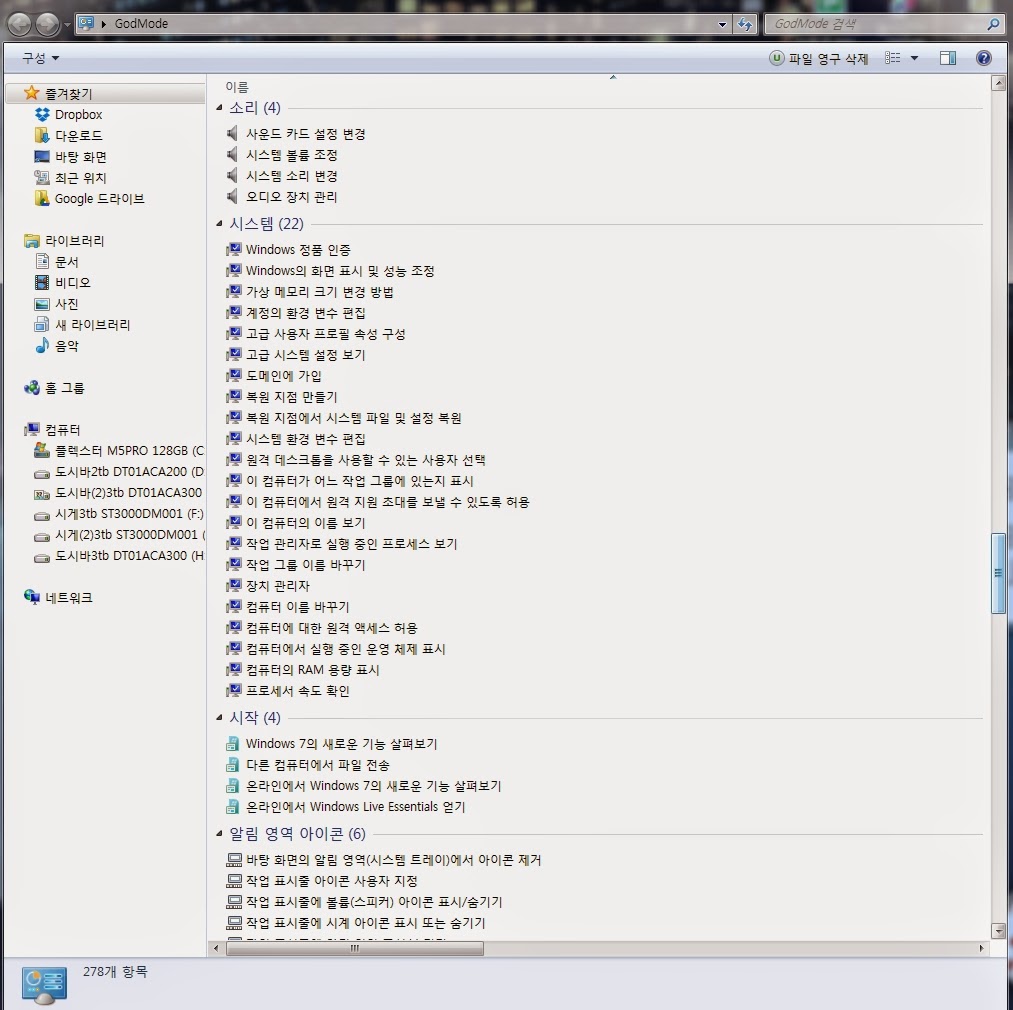This screenshot has height=1010, width=1013.
Task: Open 시스템 소리 변경
Action: point(291,176)
